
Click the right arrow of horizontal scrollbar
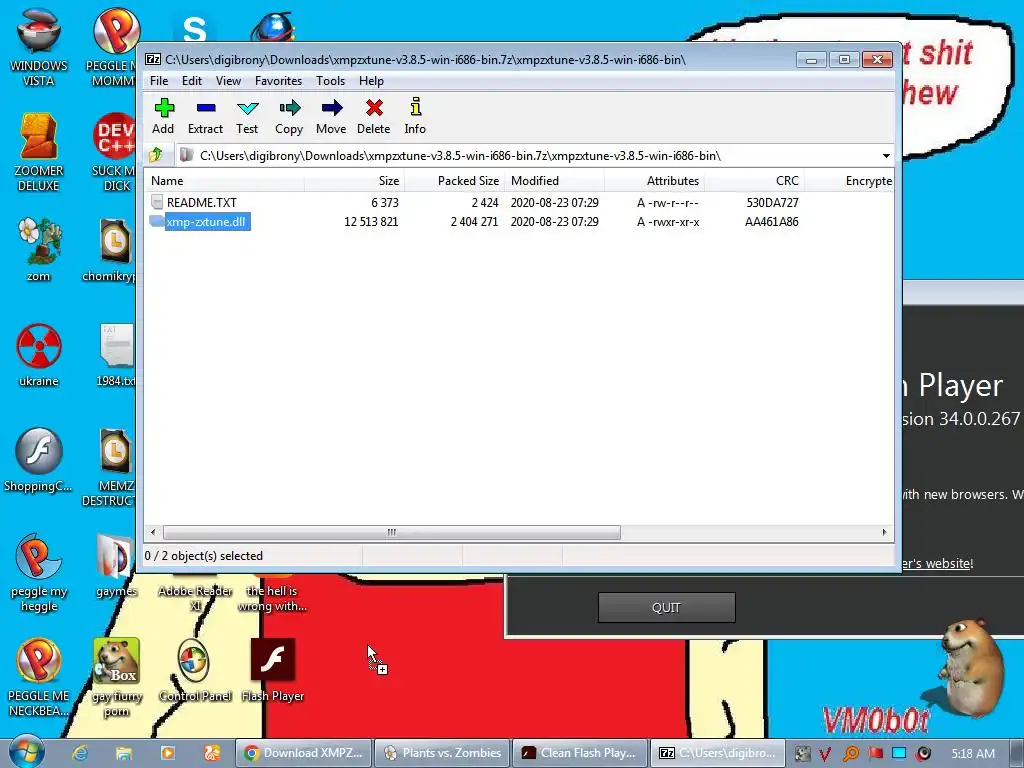[x=884, y=532]
